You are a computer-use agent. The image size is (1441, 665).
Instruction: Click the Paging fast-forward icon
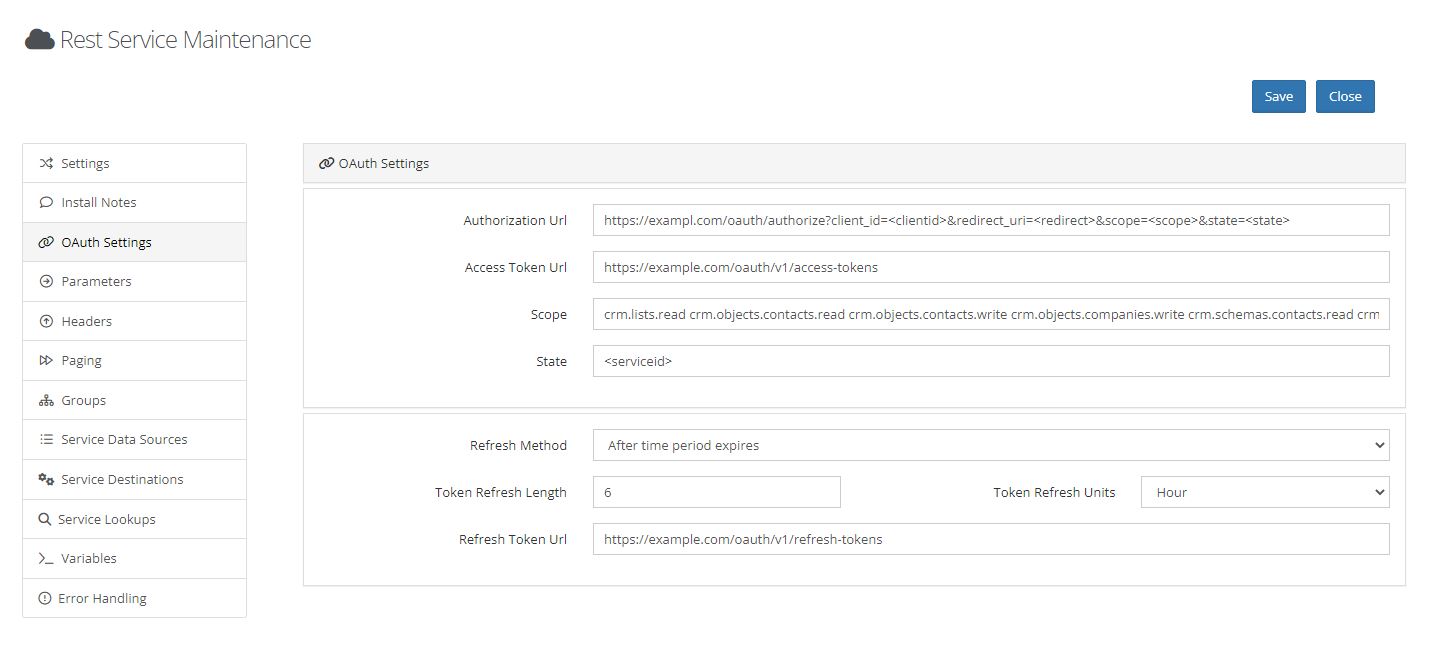tap(46, 361)
